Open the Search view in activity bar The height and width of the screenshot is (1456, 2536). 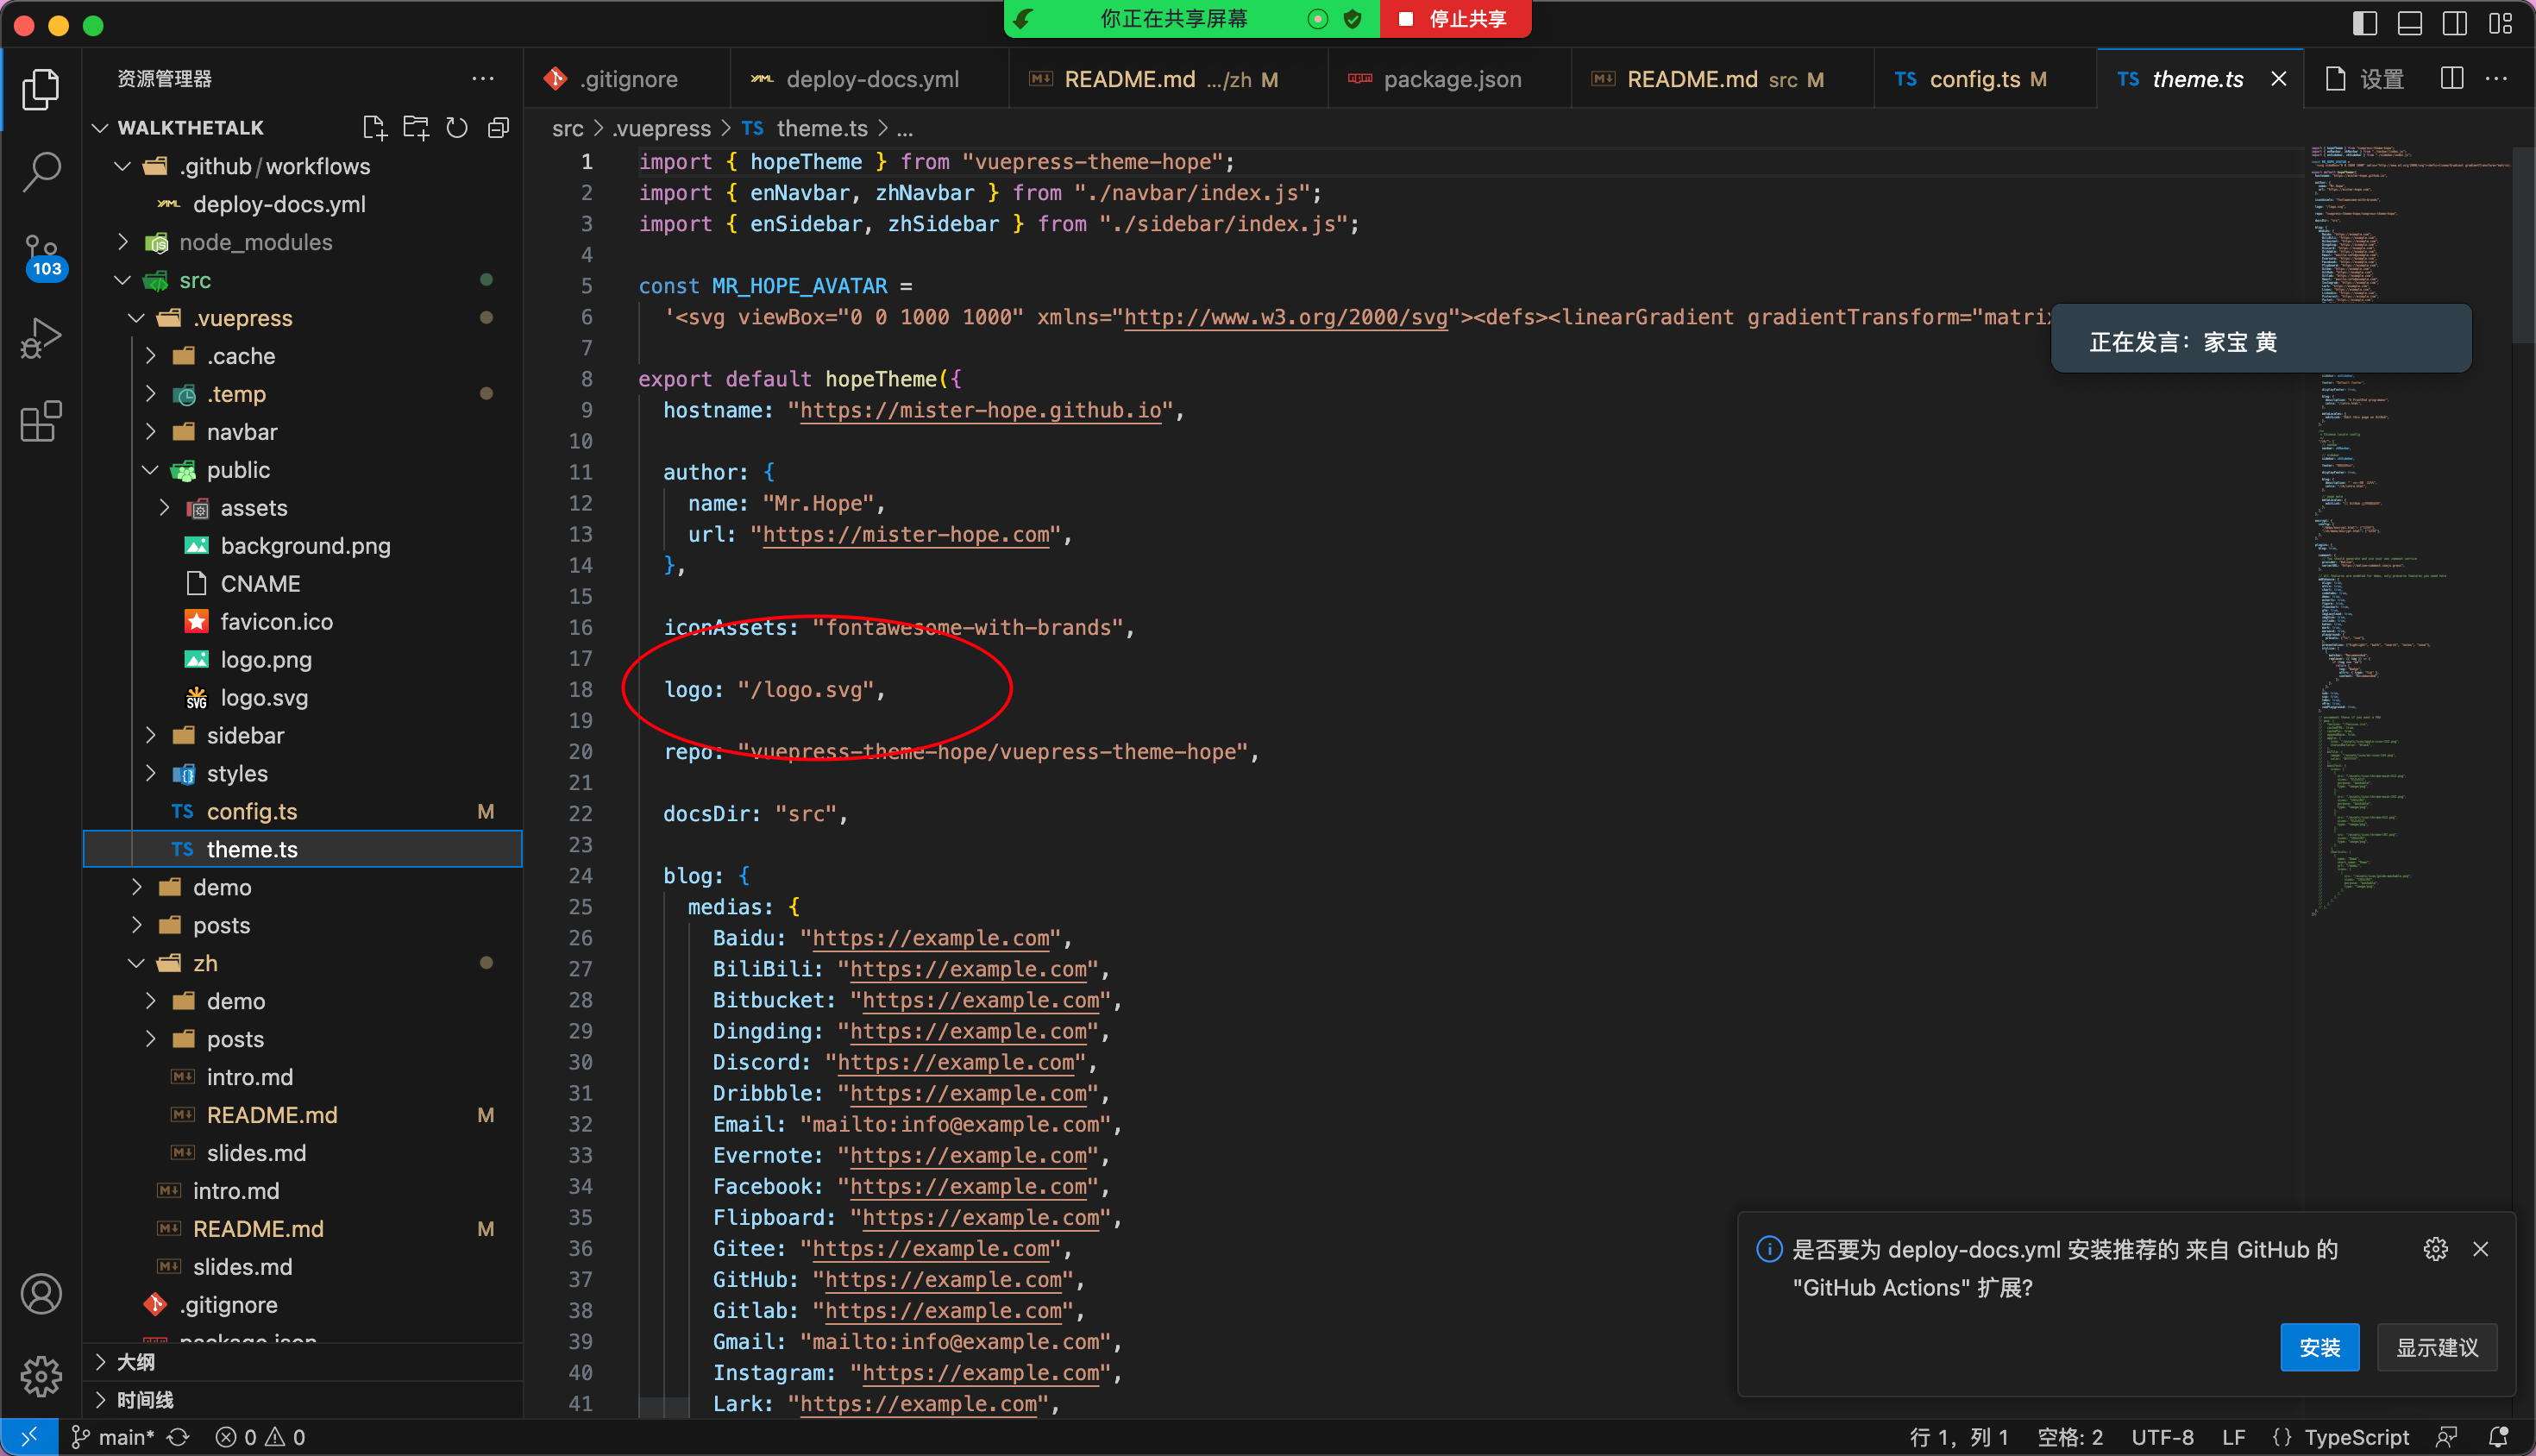41,171
